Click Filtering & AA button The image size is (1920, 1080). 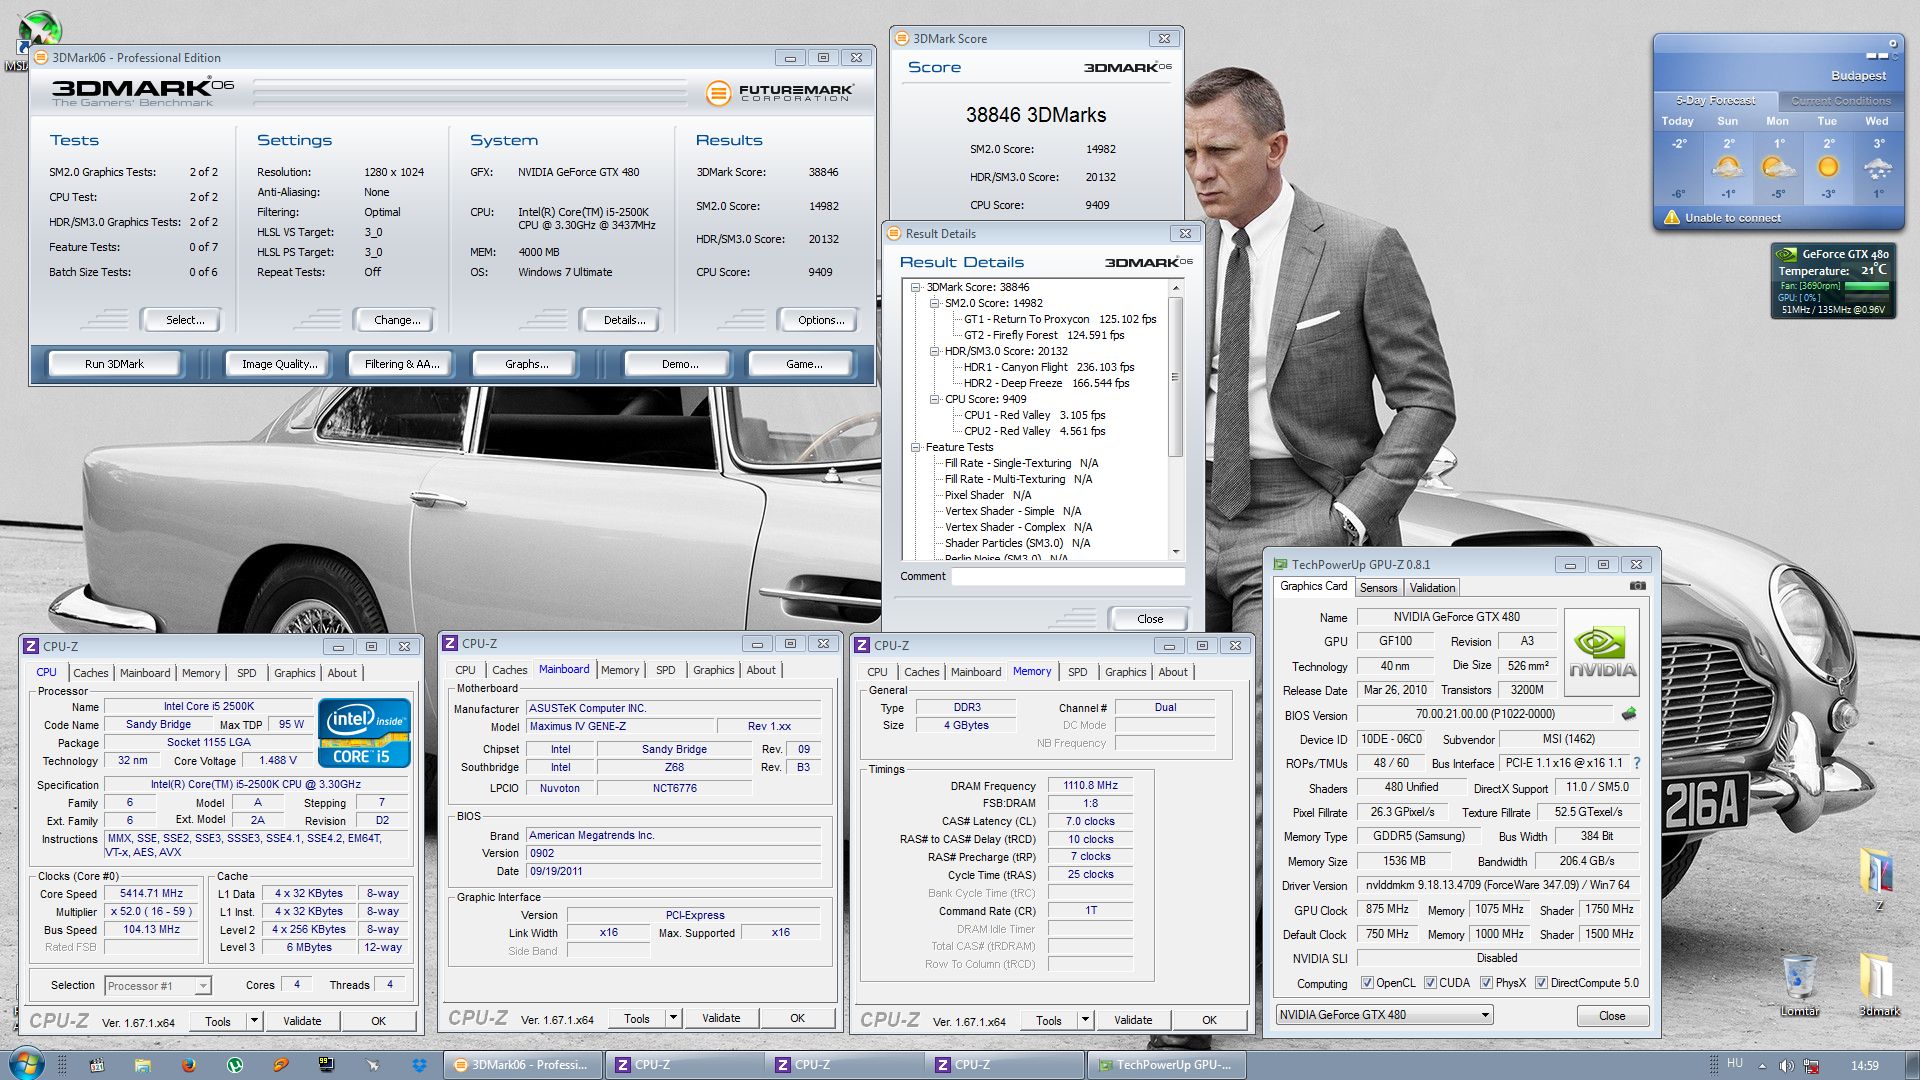(x=401, y=364)
